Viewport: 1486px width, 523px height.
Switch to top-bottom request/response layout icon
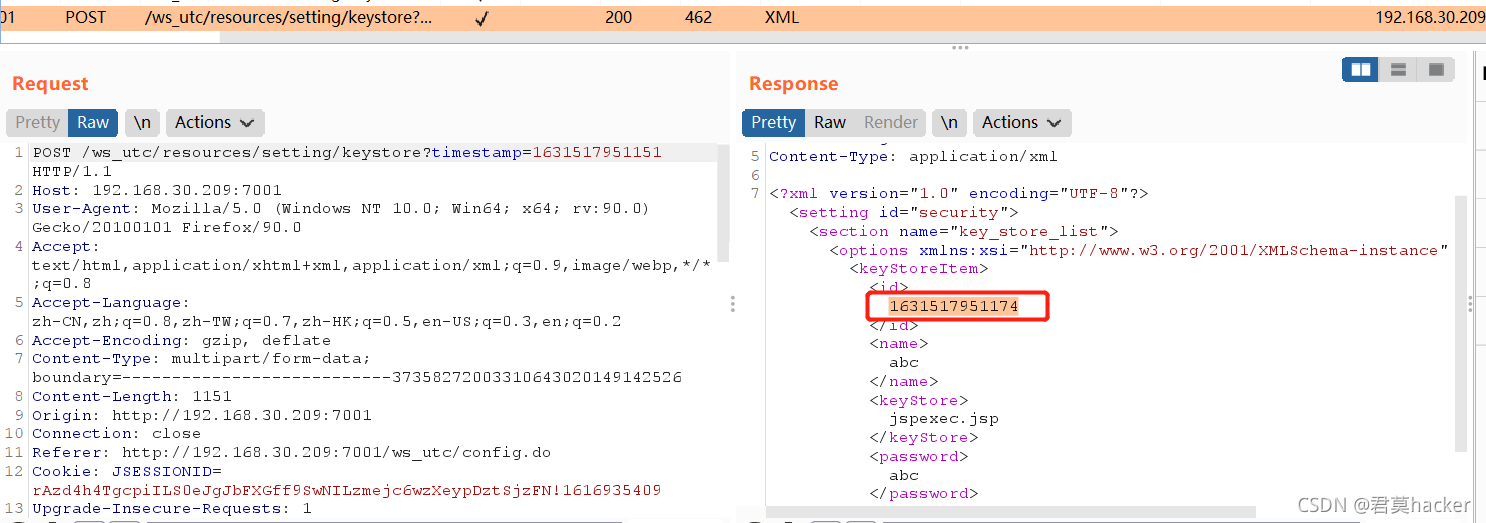click(x=1399, y=69)
